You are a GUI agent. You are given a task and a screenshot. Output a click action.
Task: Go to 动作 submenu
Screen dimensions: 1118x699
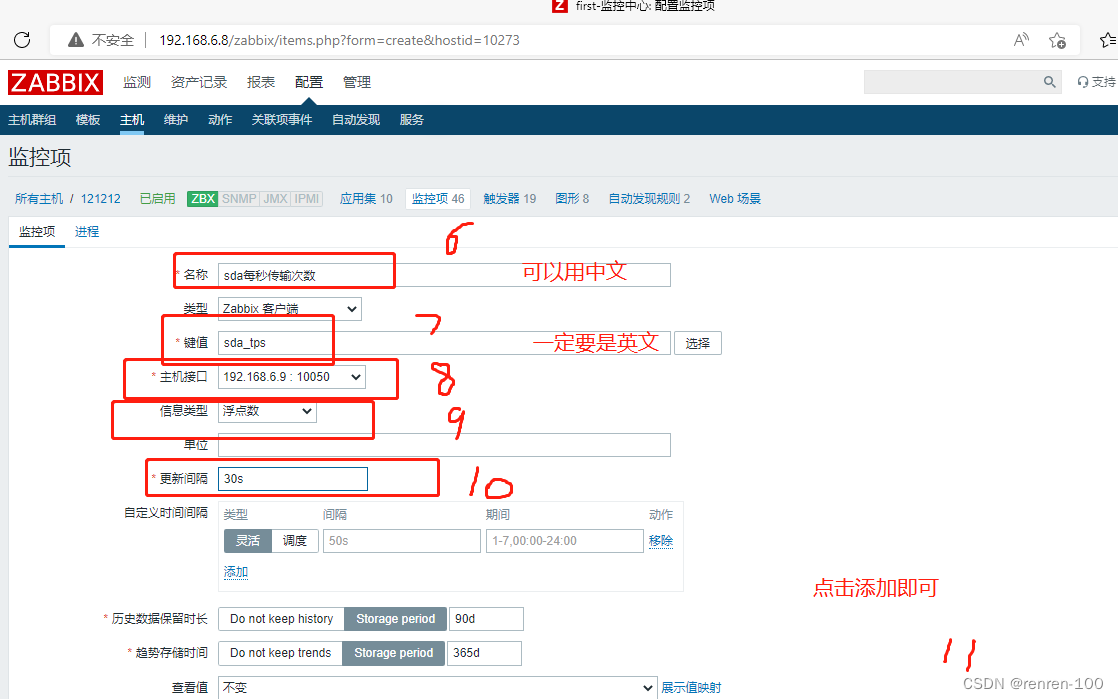(220, 120)
